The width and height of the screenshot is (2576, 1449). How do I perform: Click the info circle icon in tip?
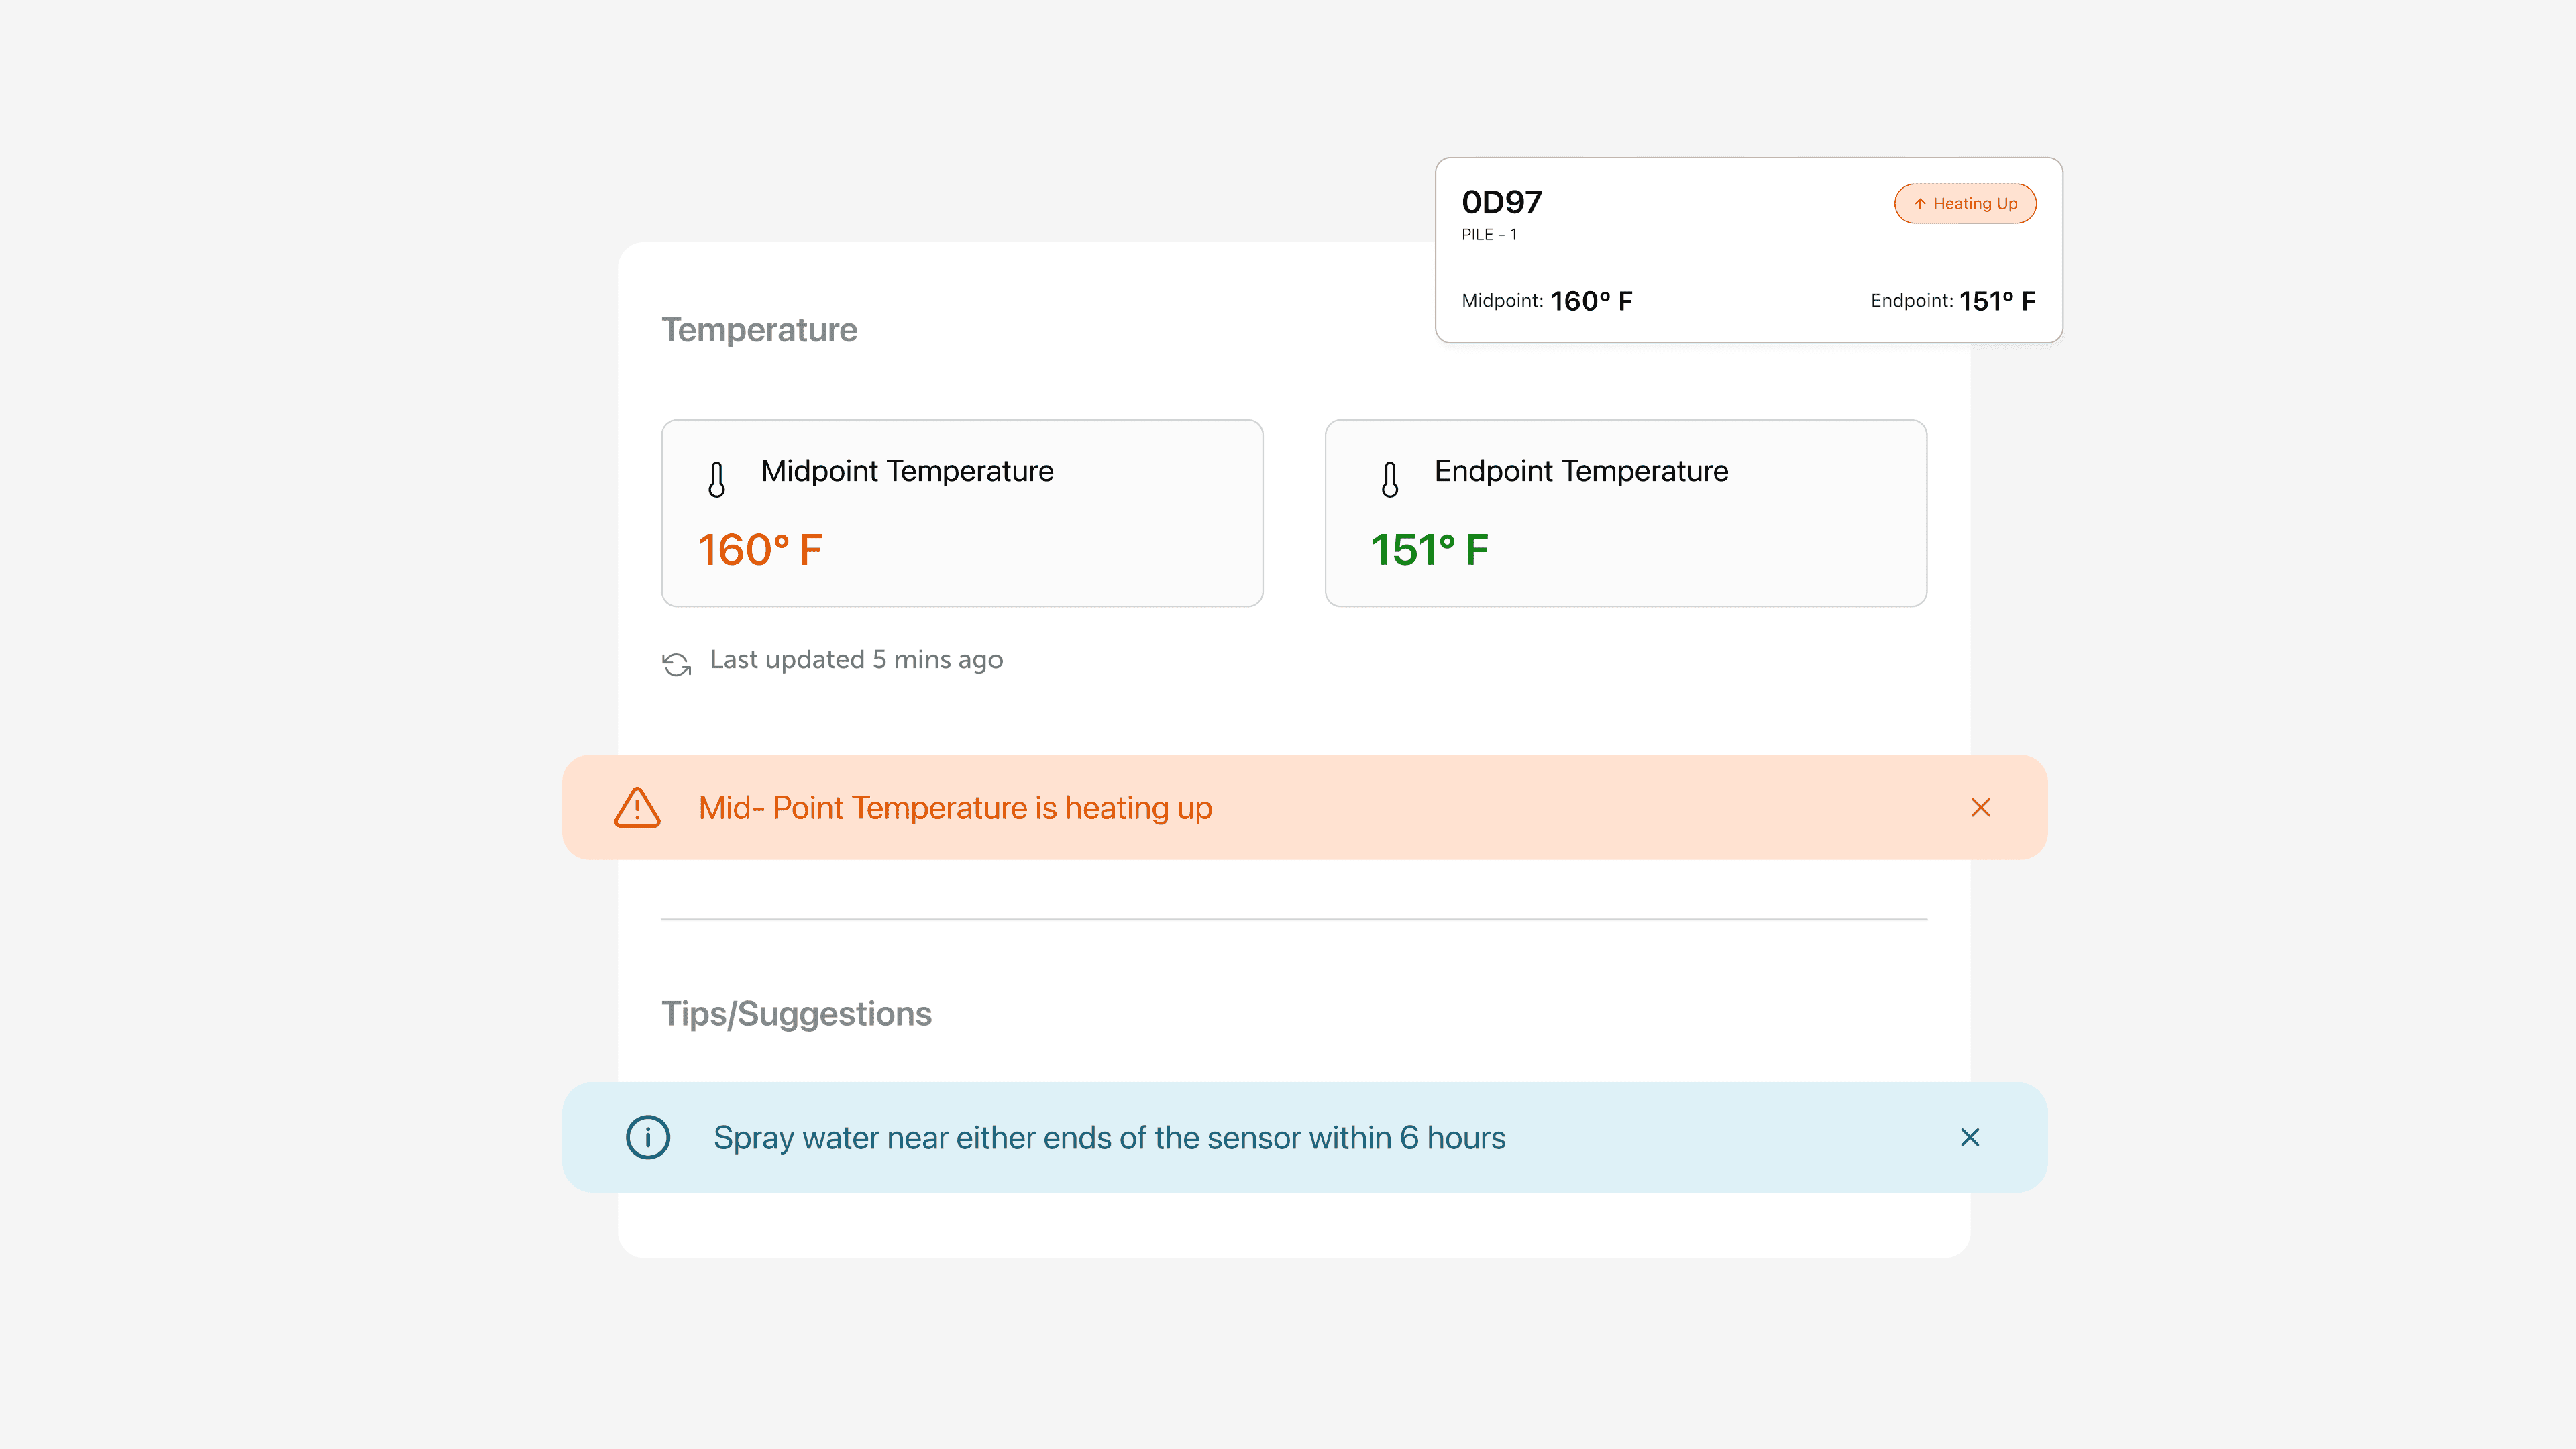[x=647, y=1137]
